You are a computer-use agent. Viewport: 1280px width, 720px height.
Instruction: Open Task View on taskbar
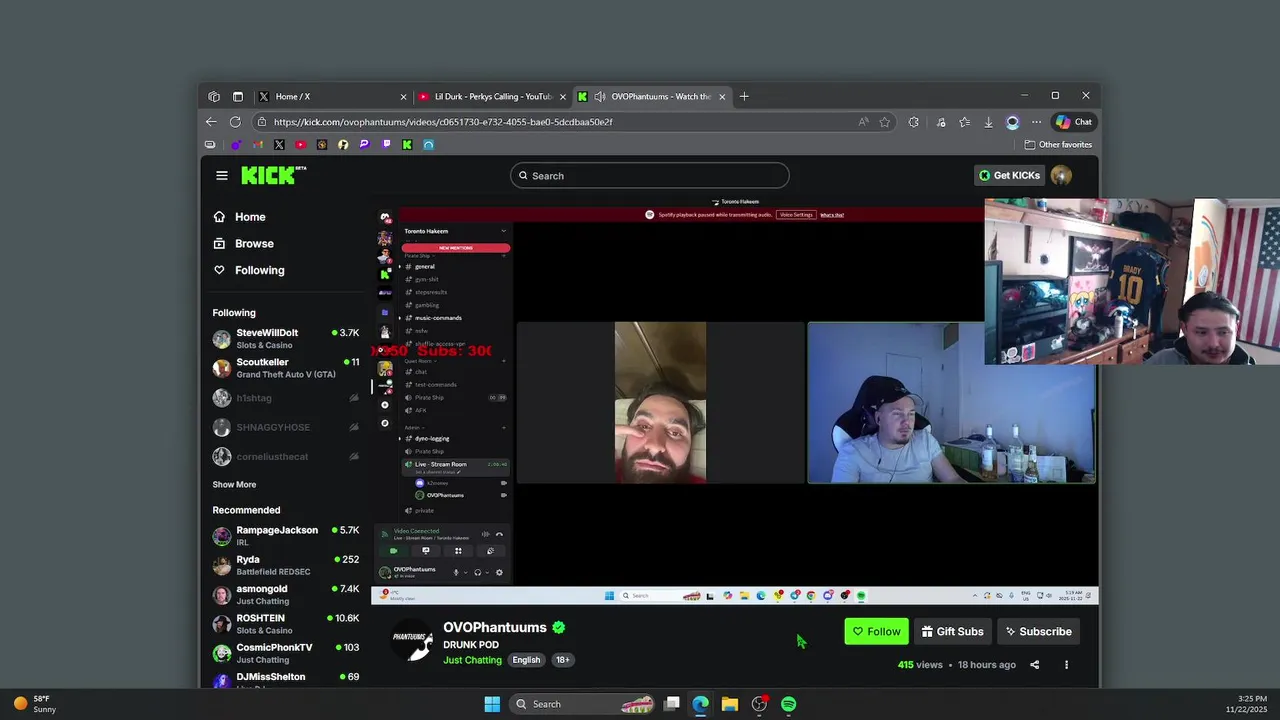point(672,704)
